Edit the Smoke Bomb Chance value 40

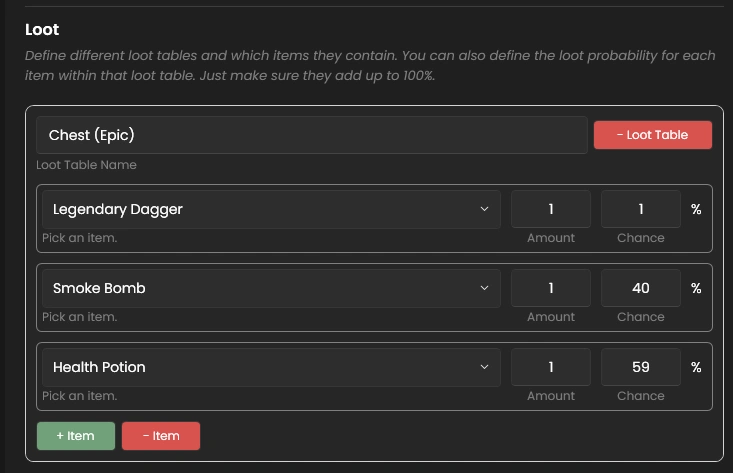(640, 288)
